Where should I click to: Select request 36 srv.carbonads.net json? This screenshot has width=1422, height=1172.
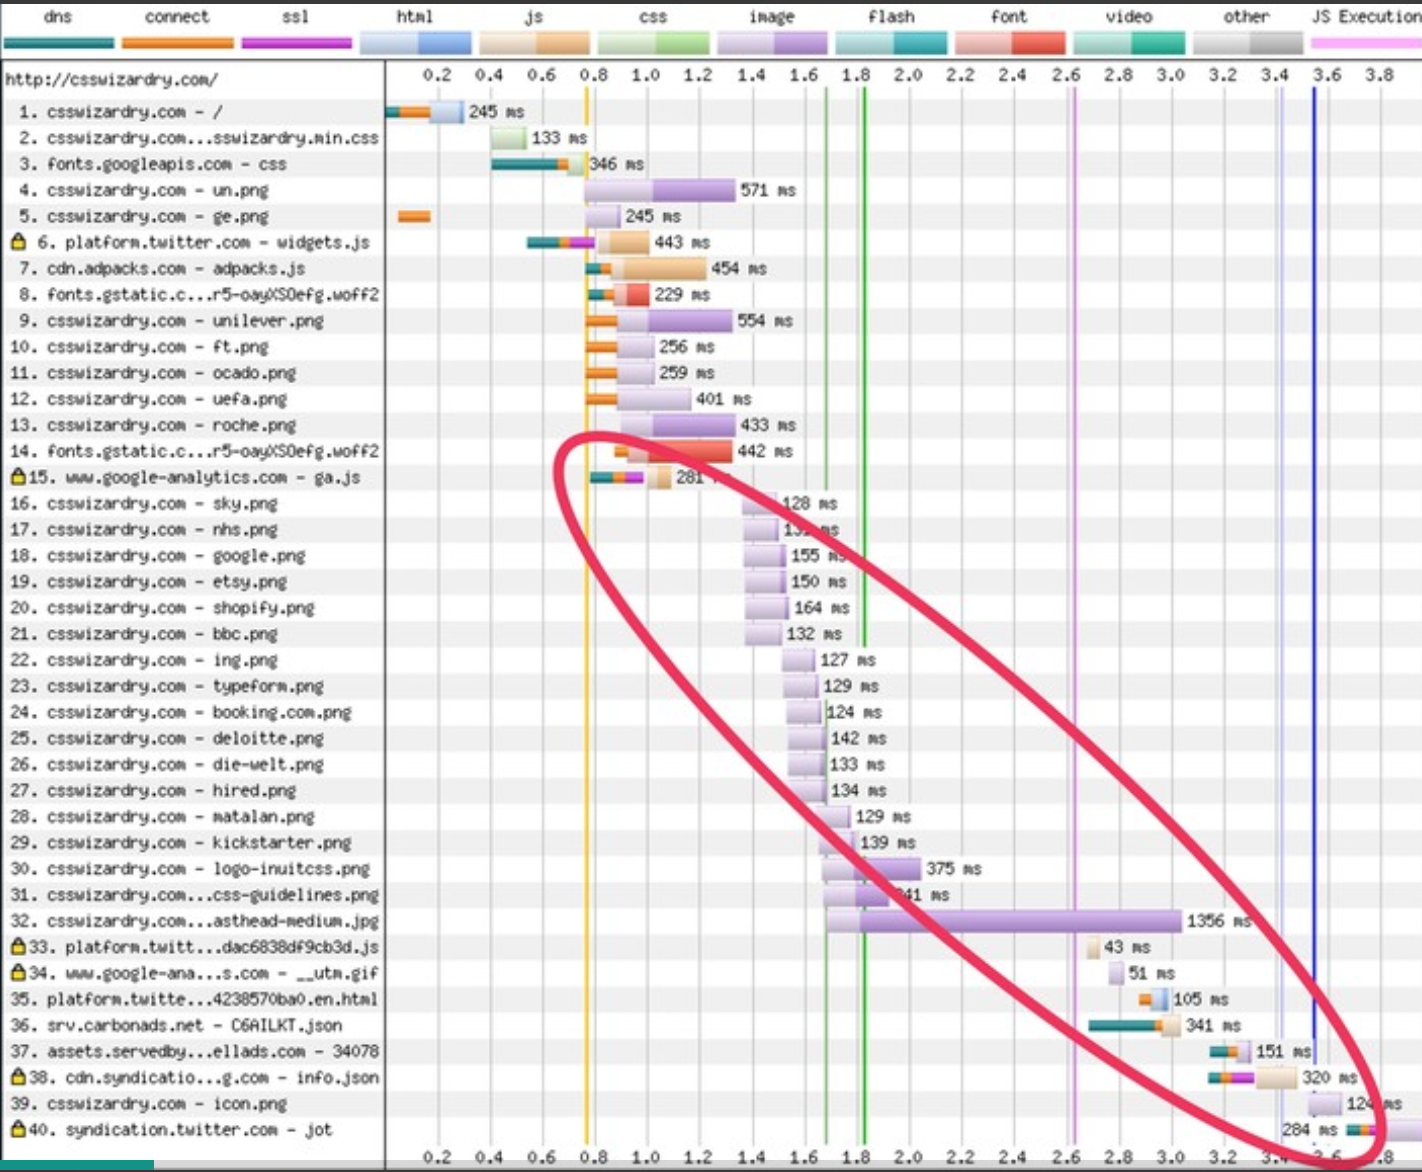click(x=176, y=1024)
